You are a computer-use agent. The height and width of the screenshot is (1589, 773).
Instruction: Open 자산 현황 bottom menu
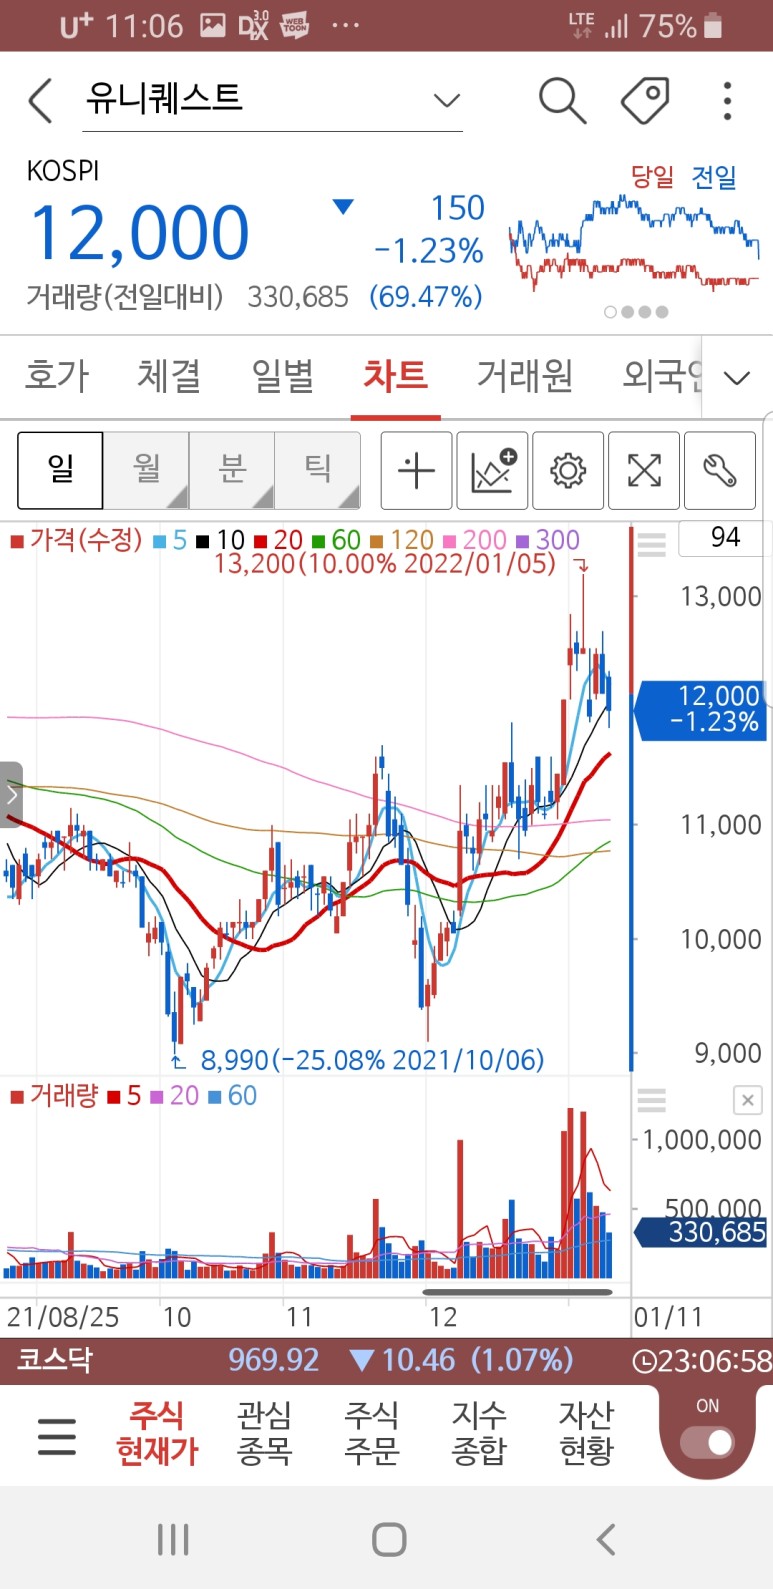tap(586, 1433)
